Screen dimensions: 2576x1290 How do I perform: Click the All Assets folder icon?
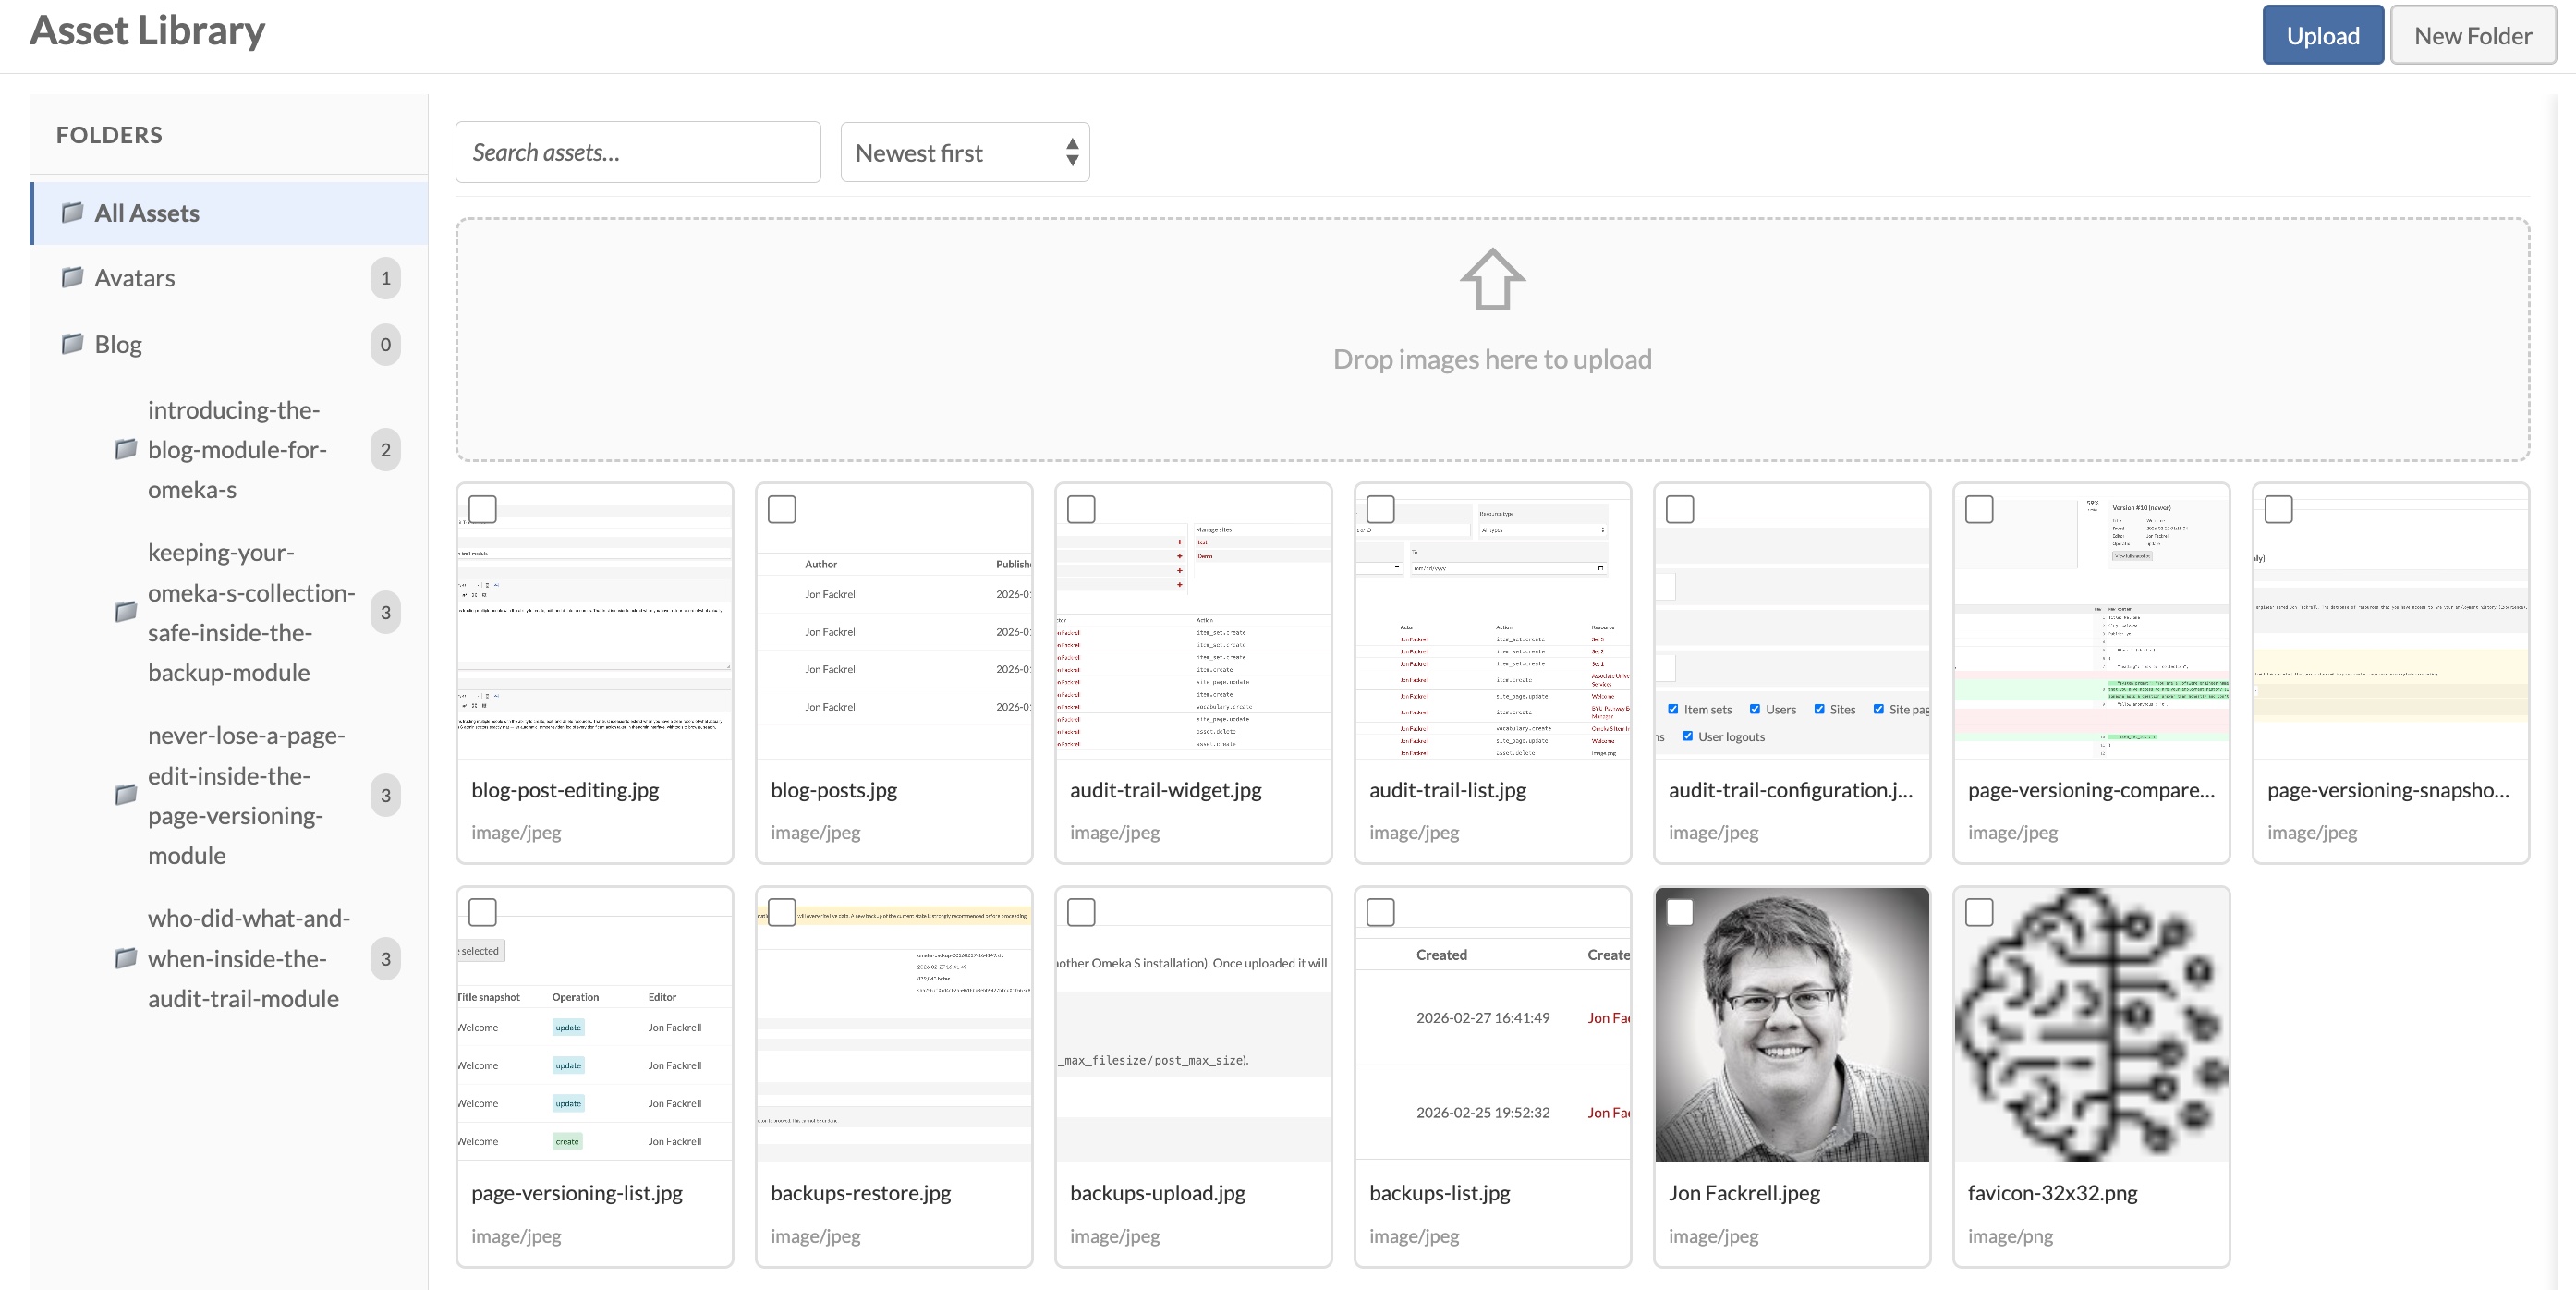(72, 212)
